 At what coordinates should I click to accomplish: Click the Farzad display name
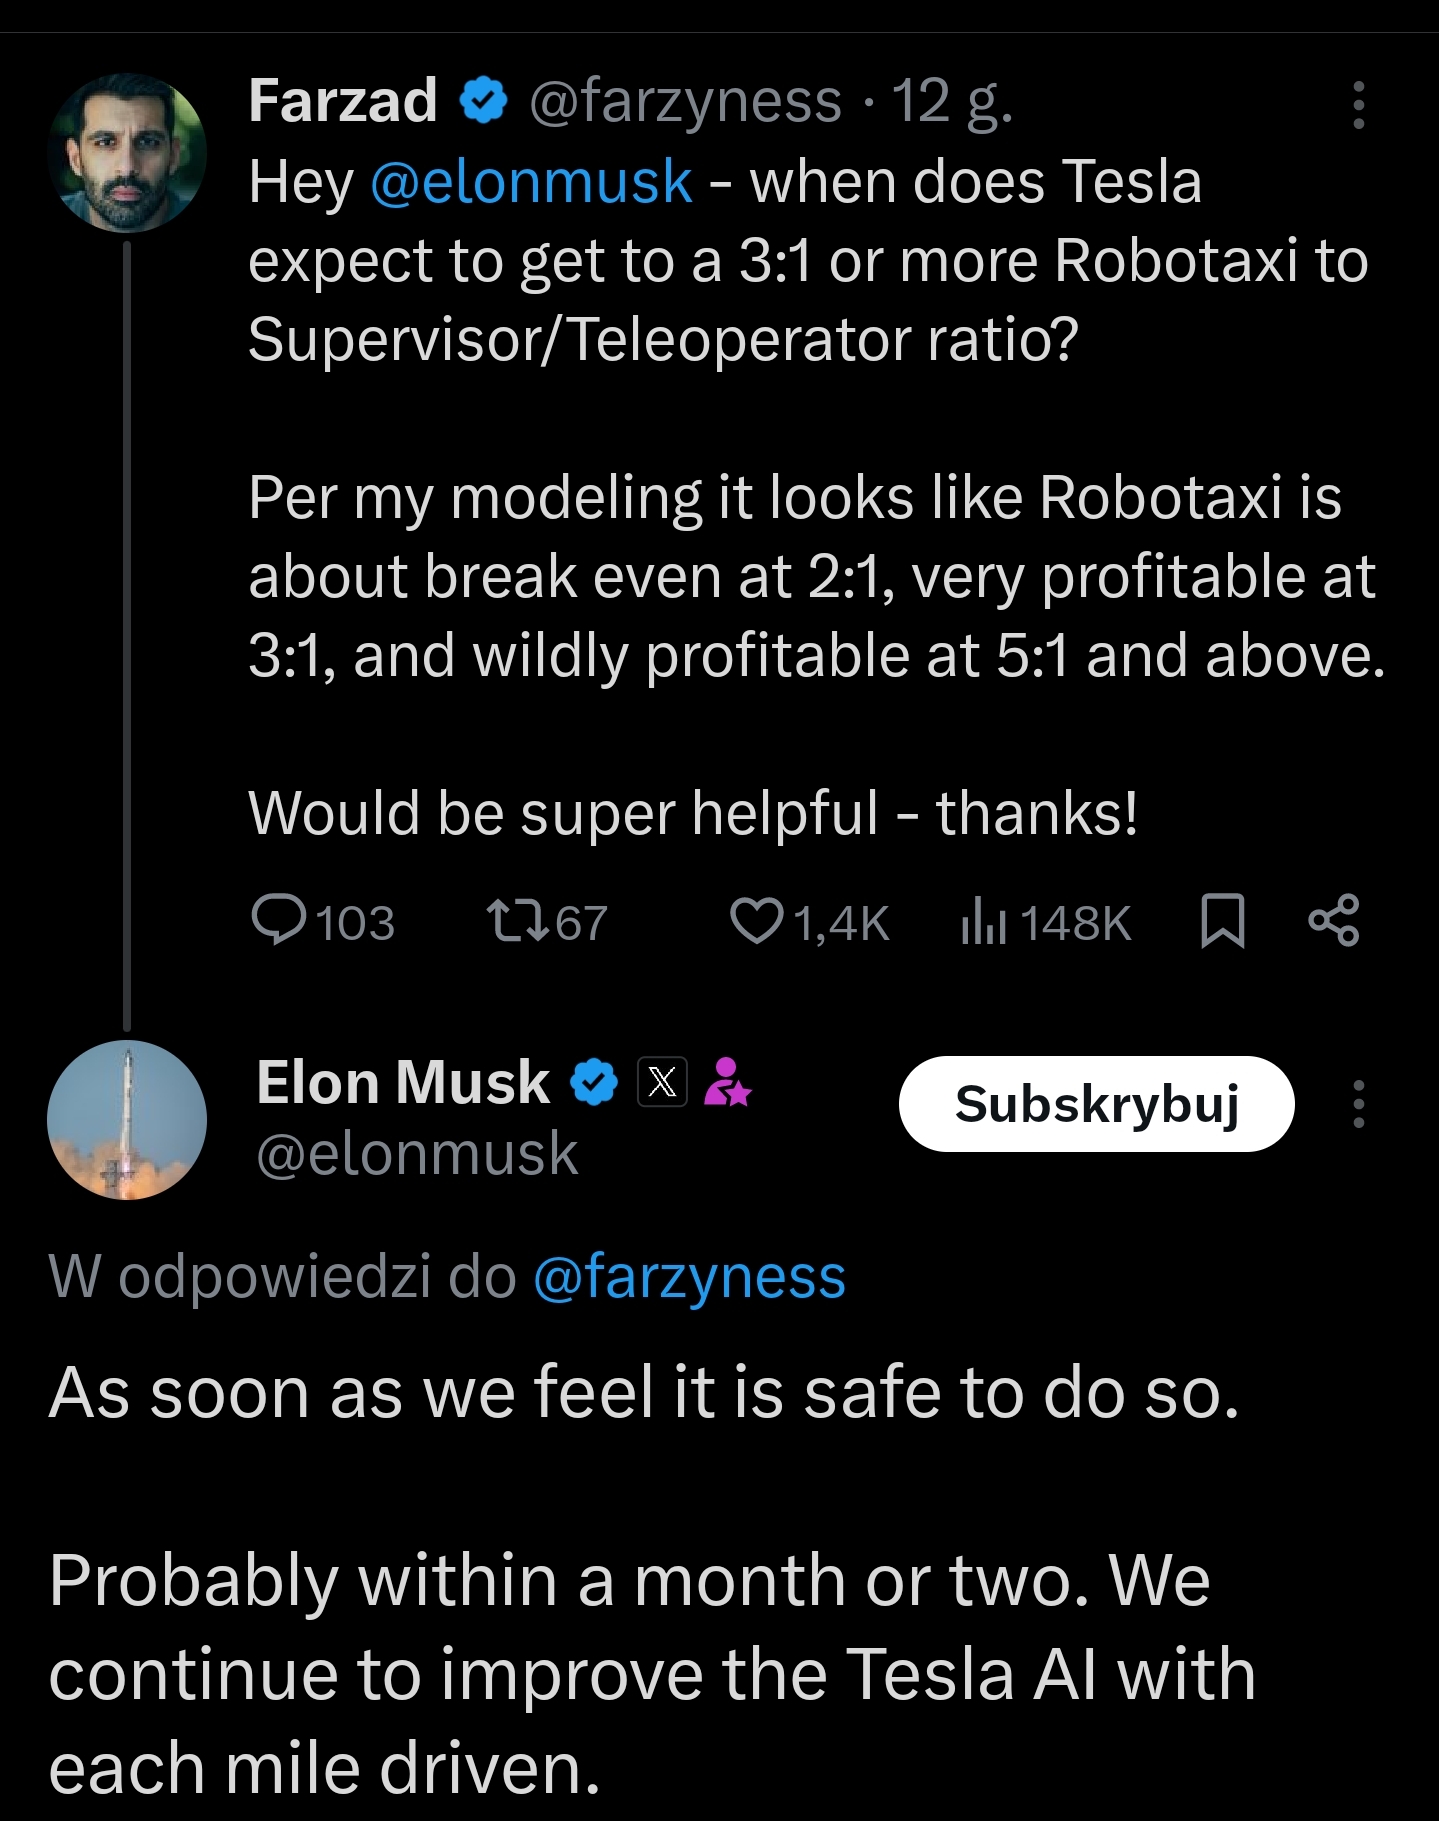(x=342, y=101)
